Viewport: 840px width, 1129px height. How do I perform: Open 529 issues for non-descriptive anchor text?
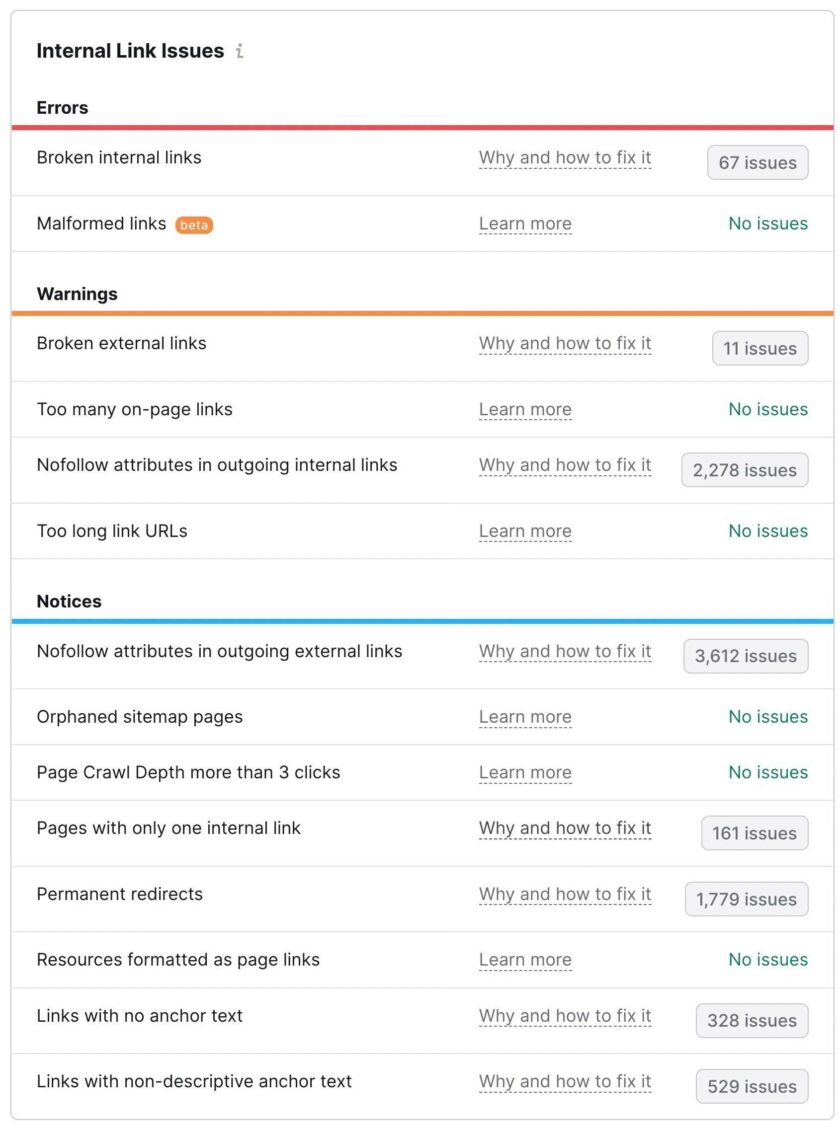click(x=751, y=1087)
